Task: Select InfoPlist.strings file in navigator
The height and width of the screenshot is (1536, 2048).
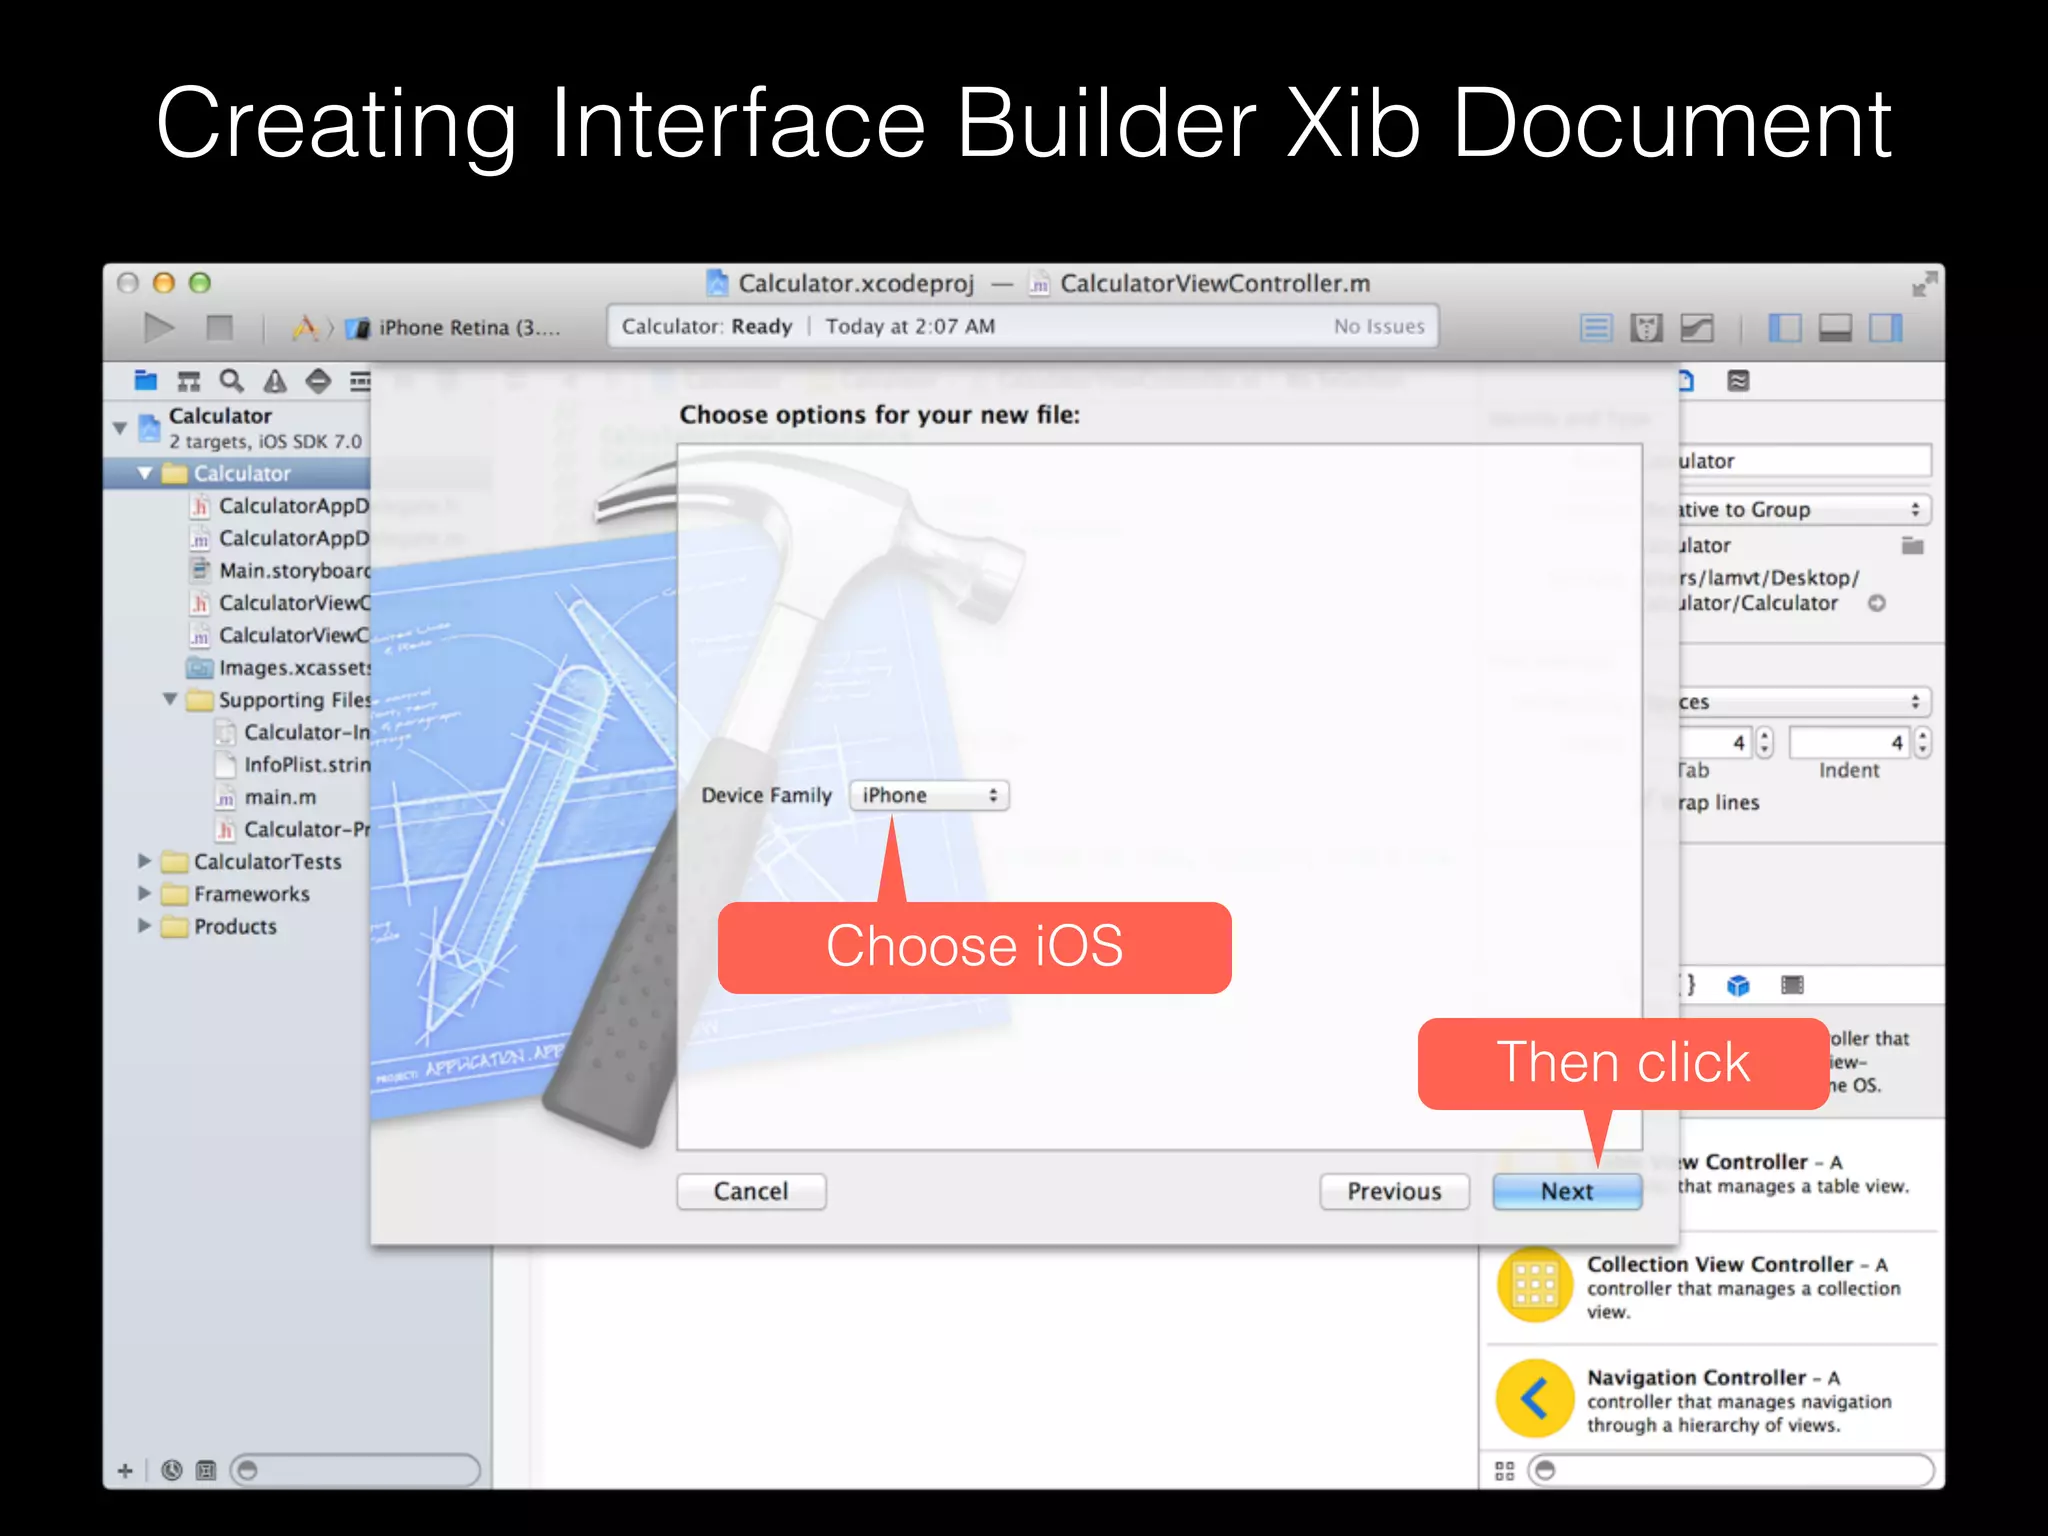Action: (x=293, y=764)
